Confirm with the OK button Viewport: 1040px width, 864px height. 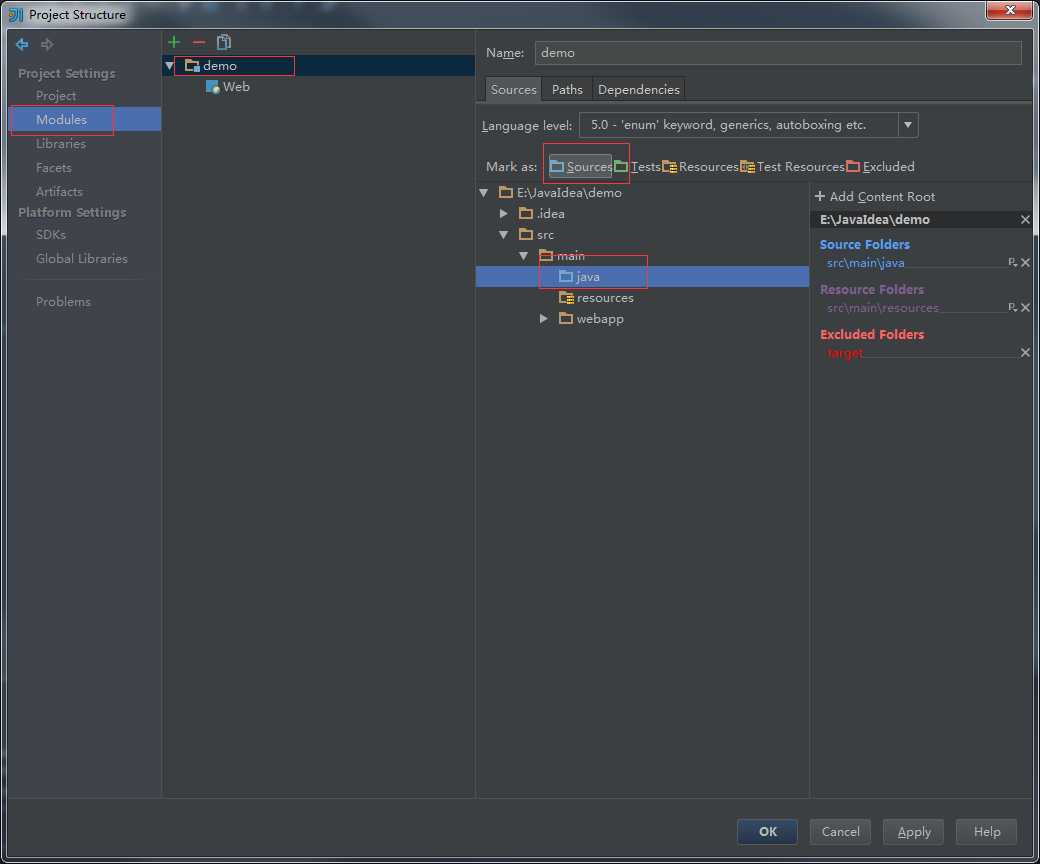pyautogui.click(x=767, y=832)
